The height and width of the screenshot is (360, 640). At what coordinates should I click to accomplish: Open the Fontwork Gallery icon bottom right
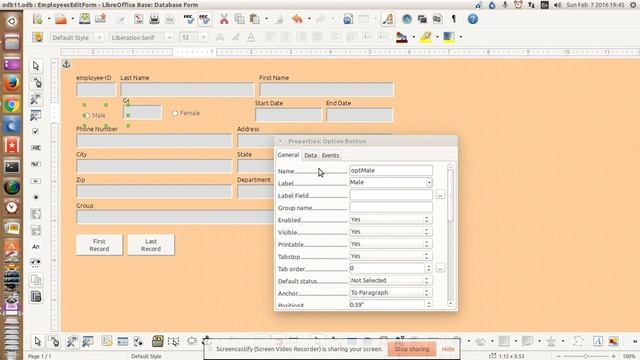pyautogui.click(x=598, y=341)
